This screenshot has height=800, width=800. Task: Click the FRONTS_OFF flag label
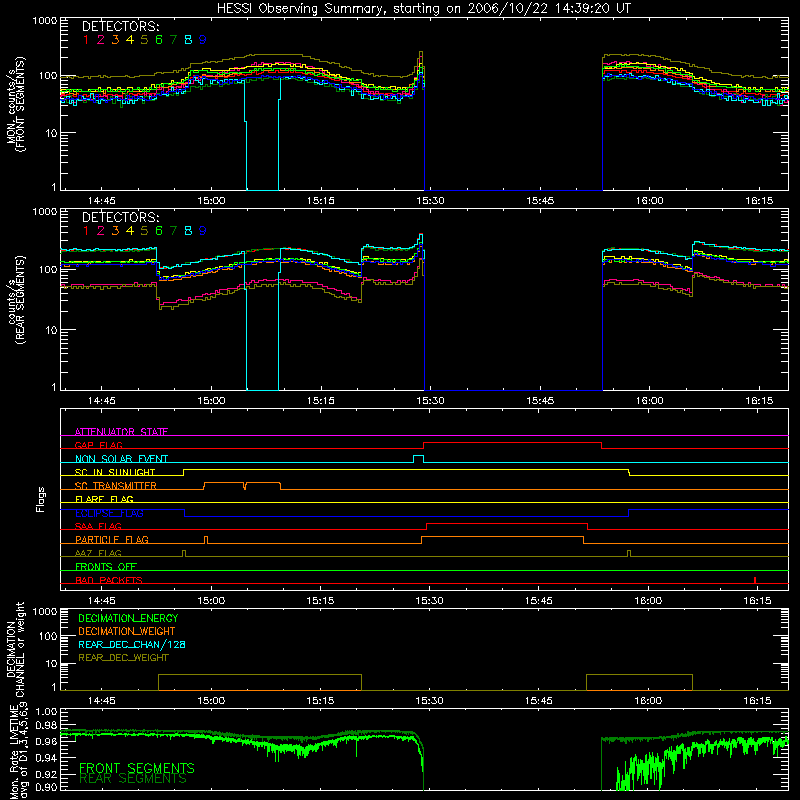click(106, 566)
